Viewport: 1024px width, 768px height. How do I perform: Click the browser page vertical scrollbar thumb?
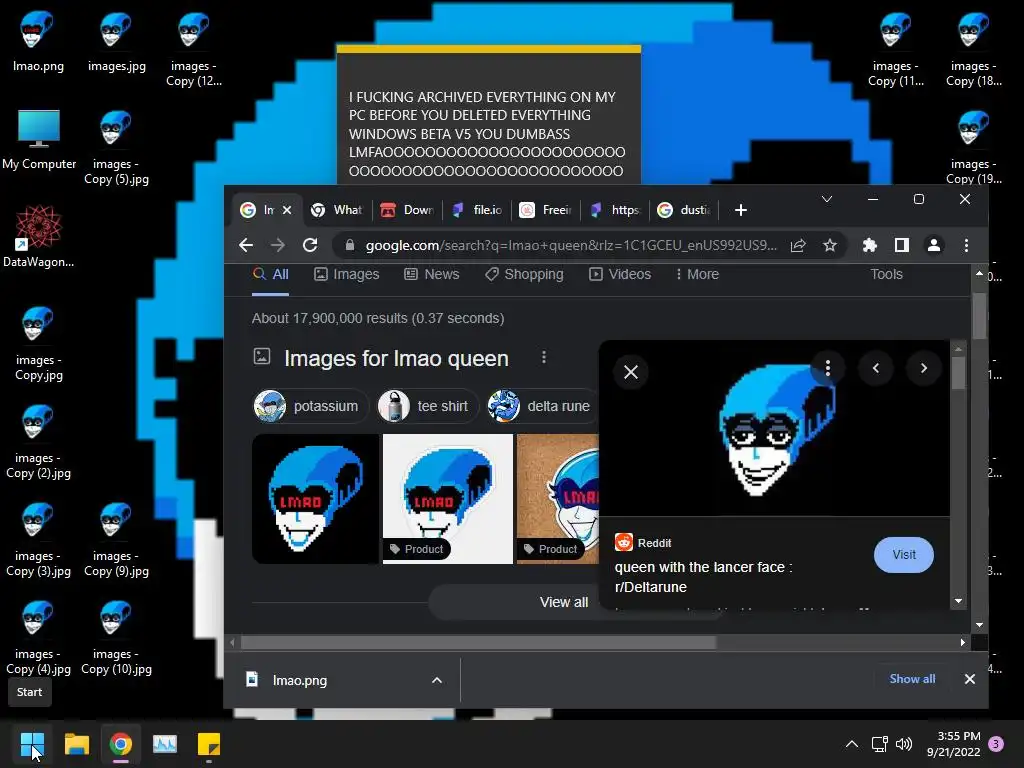[979, 316]
